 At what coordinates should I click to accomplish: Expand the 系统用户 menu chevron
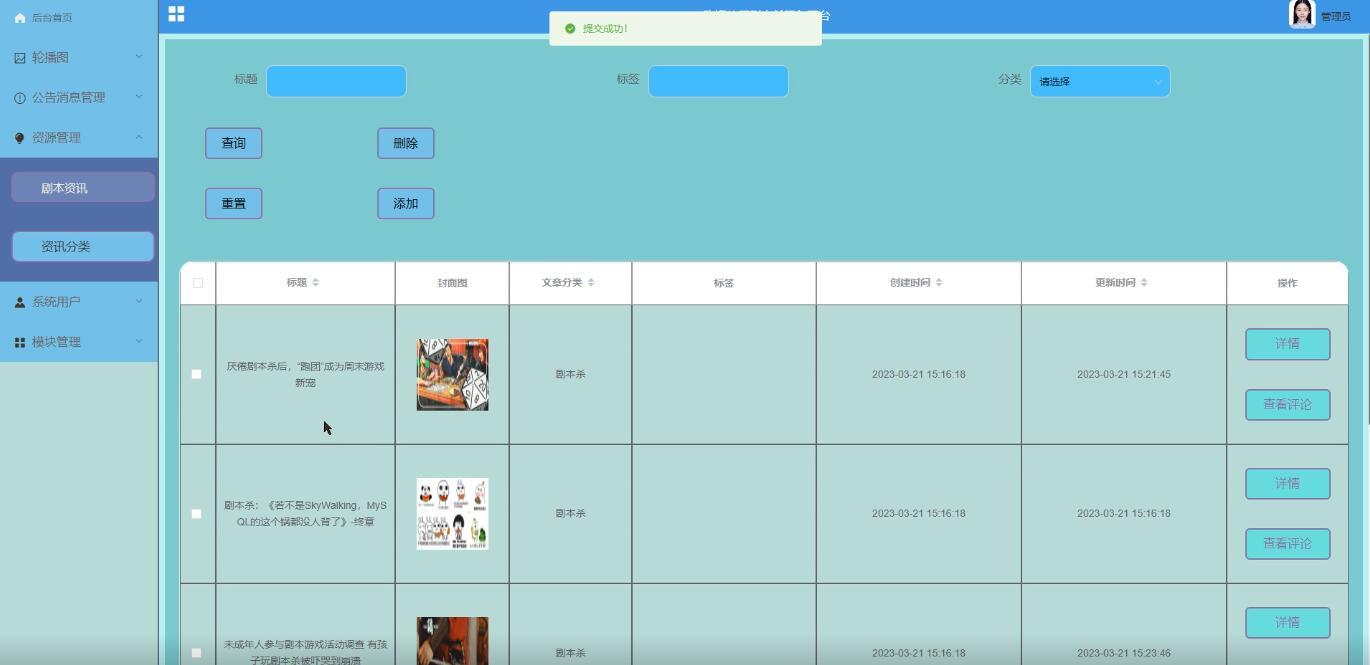coord(139,301)
